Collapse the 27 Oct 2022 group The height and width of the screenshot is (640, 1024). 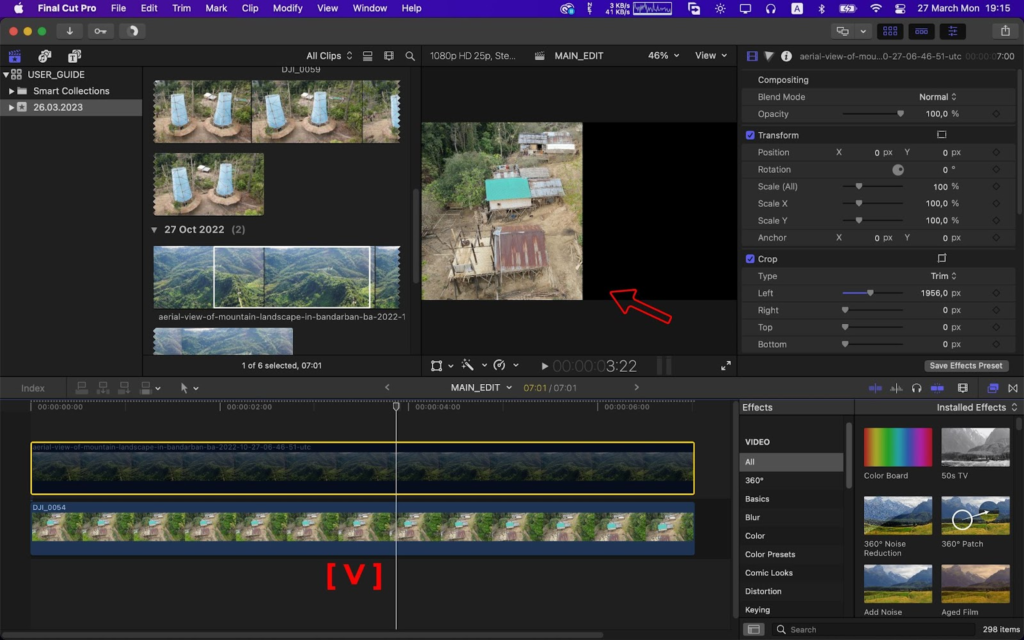[x=154, y=230]
